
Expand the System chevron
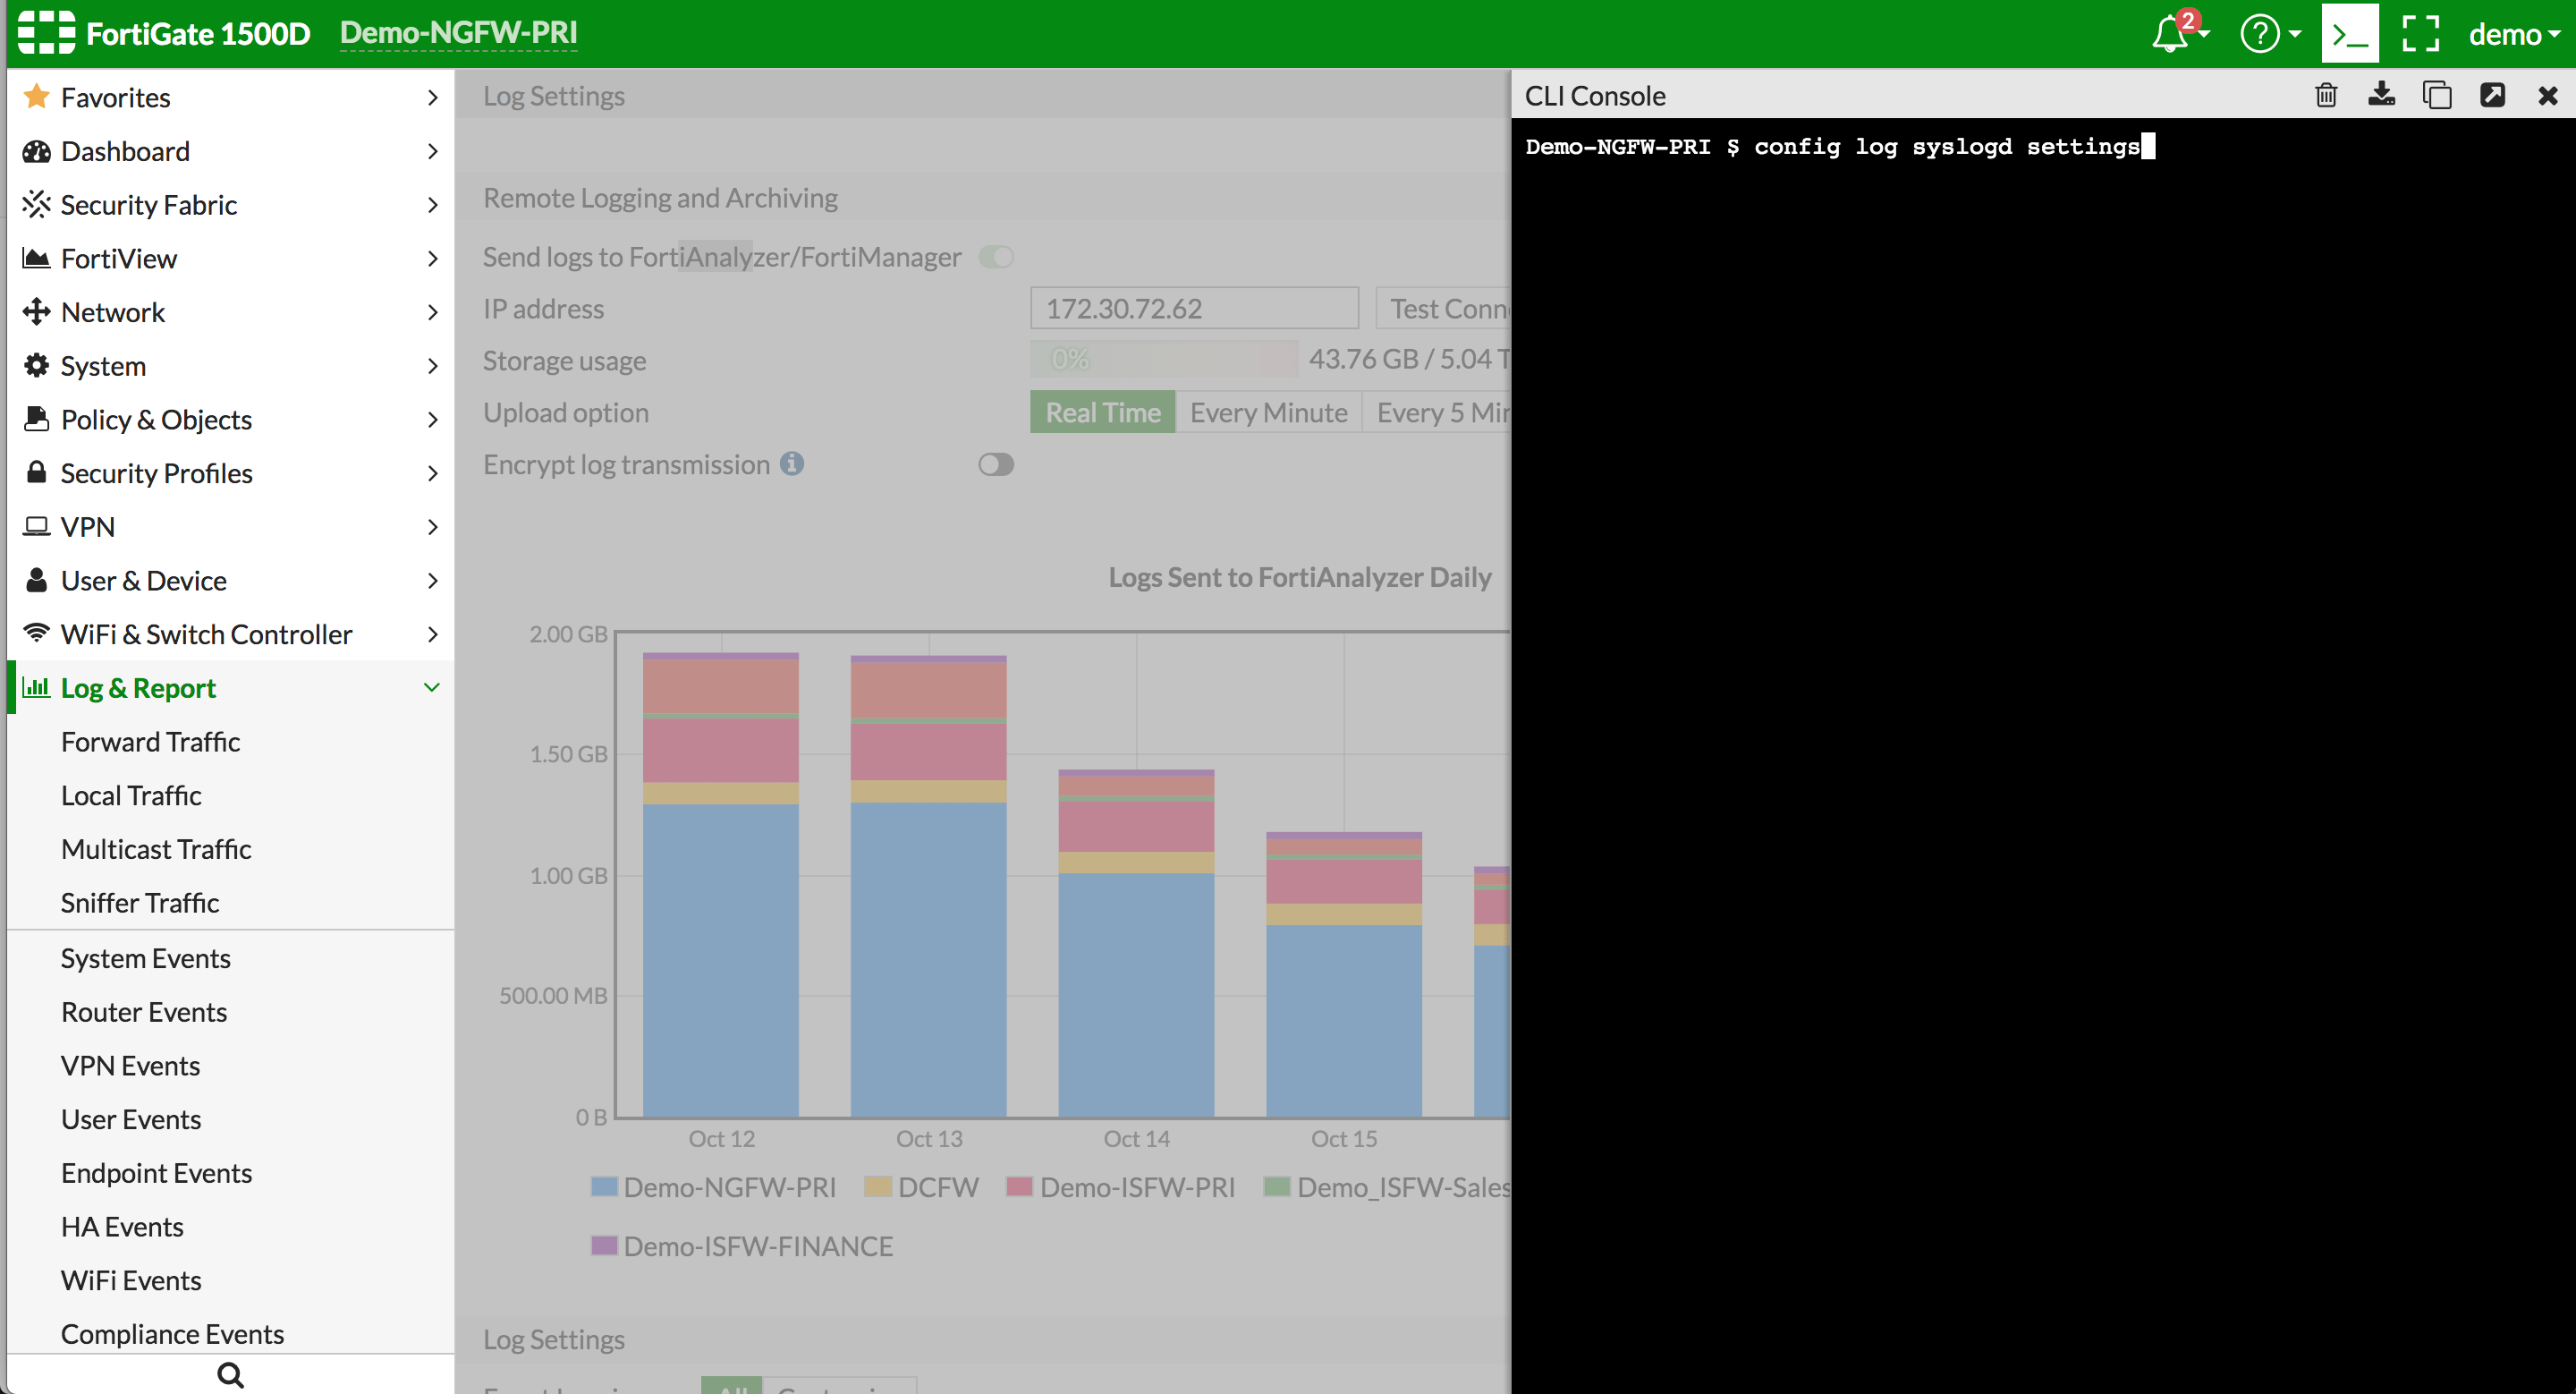pos(432,365)
